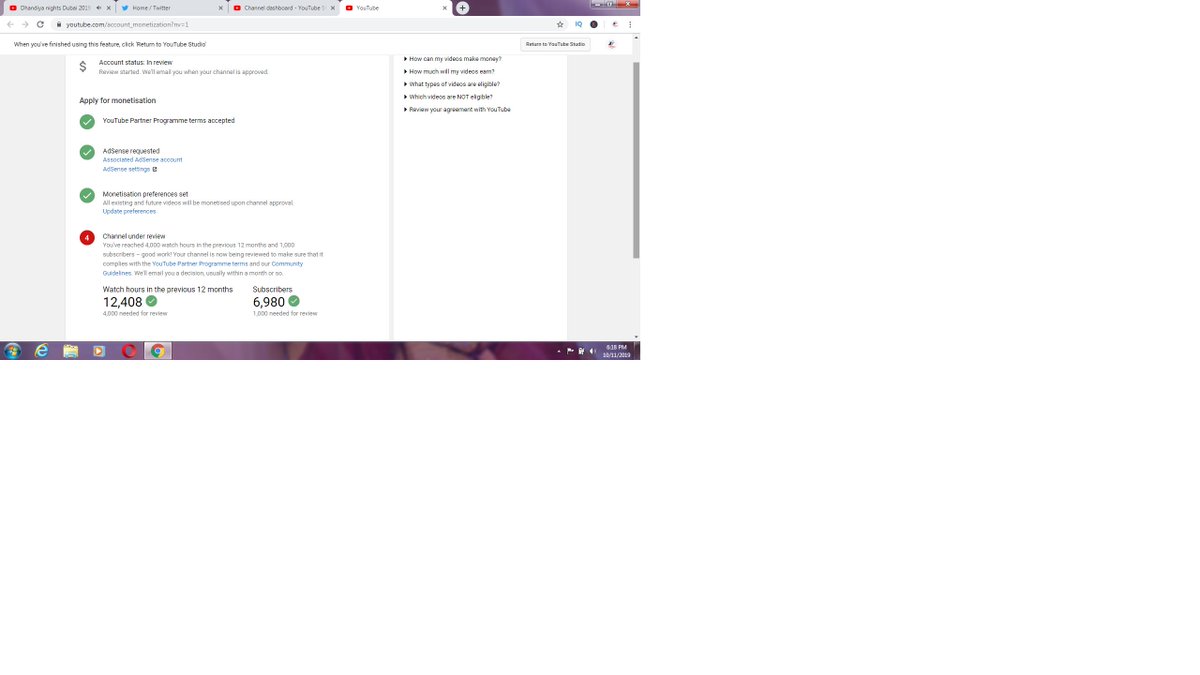The height and width of the screenshot is (675, 1200).
Task: Open a new browser tab
Action: click(x=462, y=8)
